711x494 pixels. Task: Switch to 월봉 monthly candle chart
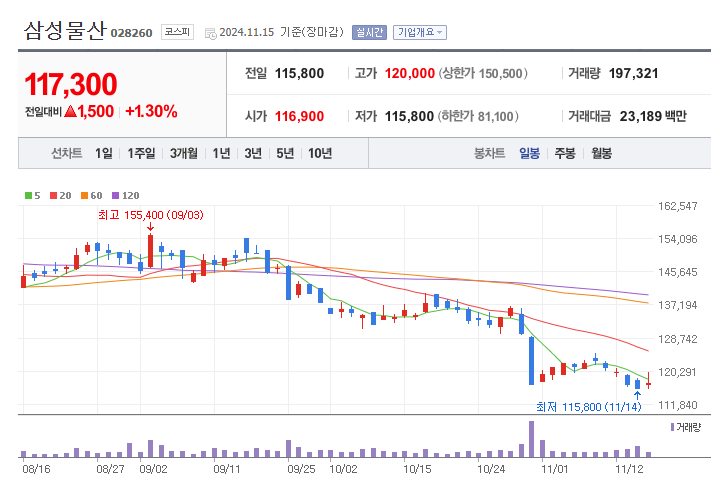coord(601,153)
